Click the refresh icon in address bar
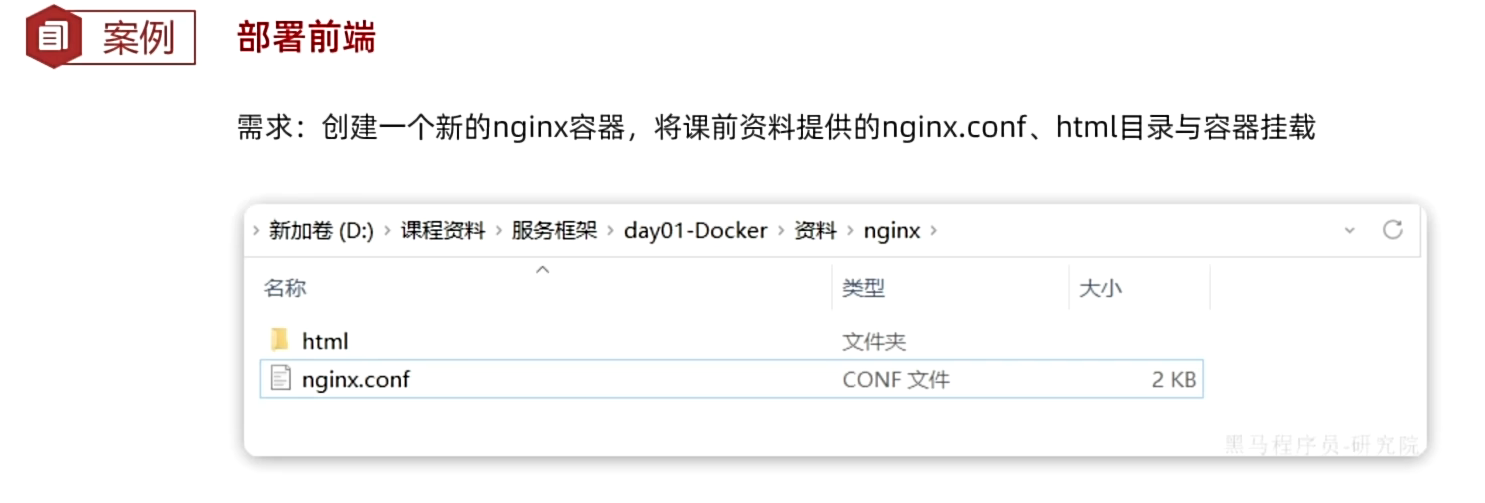The image size is (1485, 503). point(1392,230)
